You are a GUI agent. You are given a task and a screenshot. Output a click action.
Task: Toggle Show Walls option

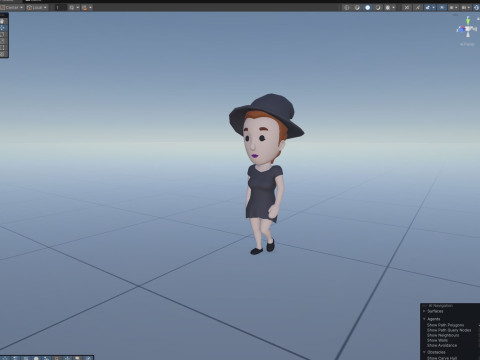(437, 340)
